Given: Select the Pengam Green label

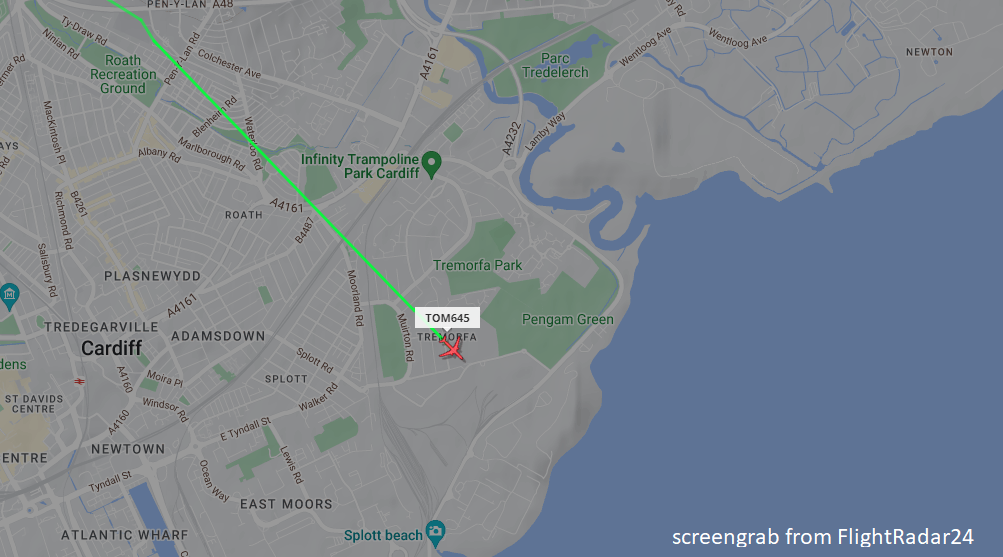Looking at the screenshot, I should tap(567, 319).
